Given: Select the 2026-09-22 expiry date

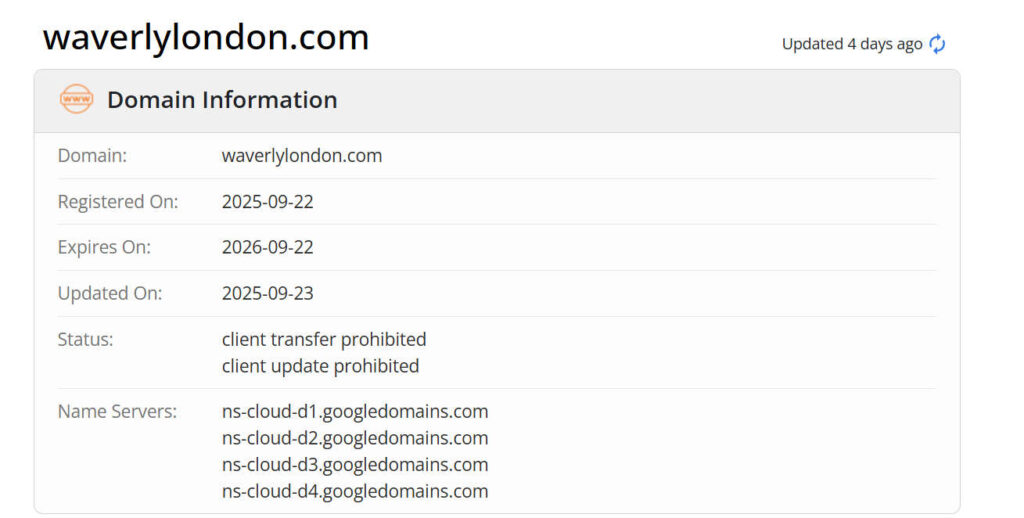Looking at the screenshot, I should pyautogui.click(x=268, y=247).
